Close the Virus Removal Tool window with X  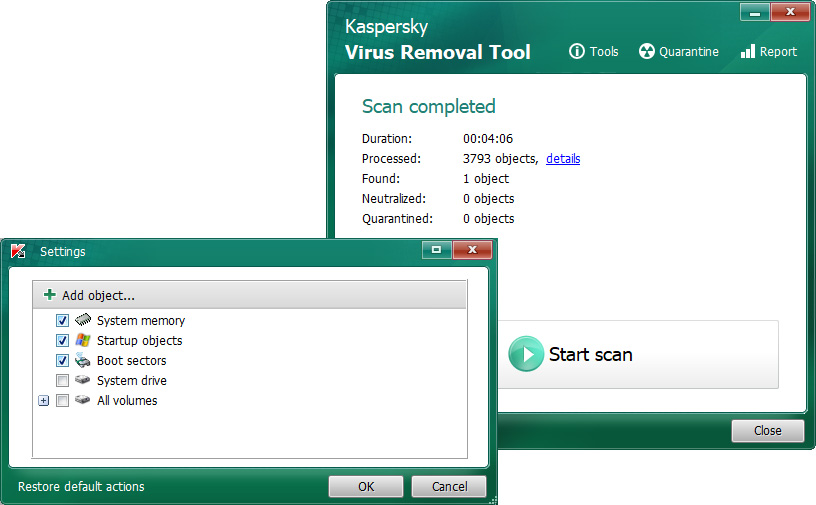[790, 12]
